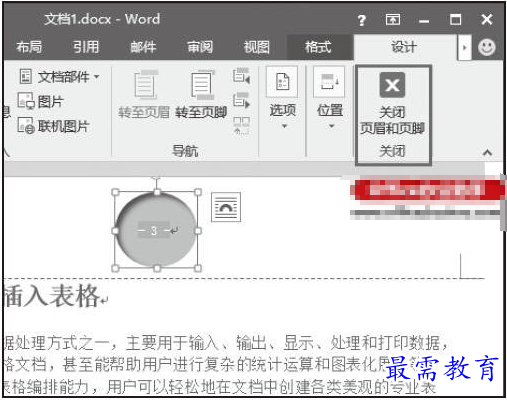Send feedback smiley face icon
Image resolution: width=507 pixels, height=400 pixels.
(x=487, y=47)
